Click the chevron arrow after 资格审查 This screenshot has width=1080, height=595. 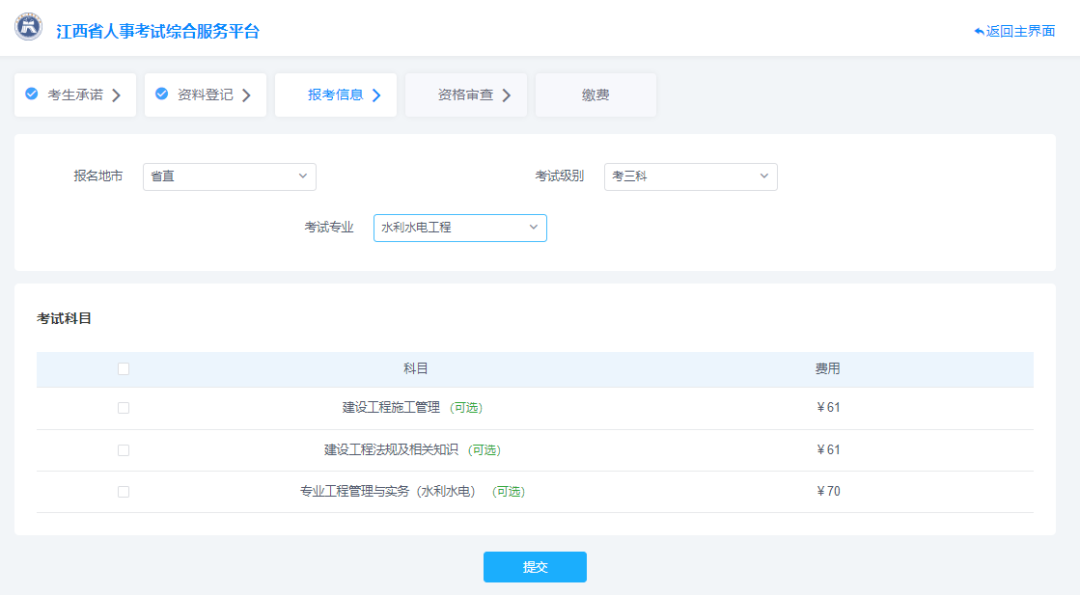[507, 95]
